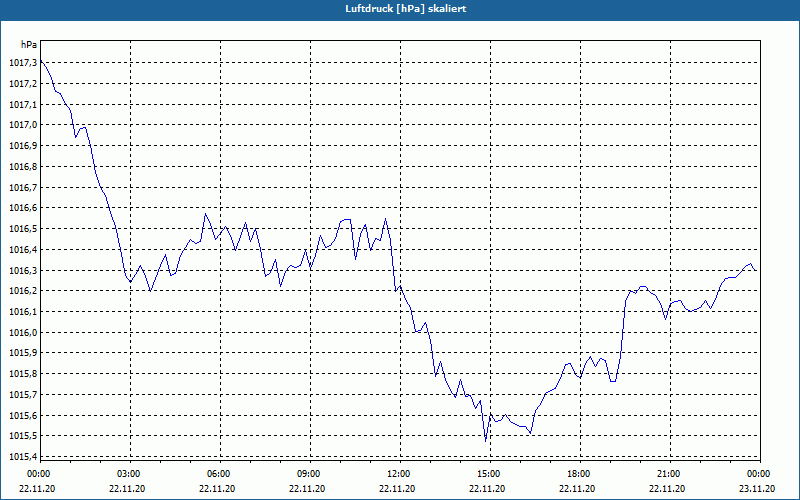Screen dimensions: 800x500
Task: Click the 1015,7 axis label
Action: coord(23,394)
